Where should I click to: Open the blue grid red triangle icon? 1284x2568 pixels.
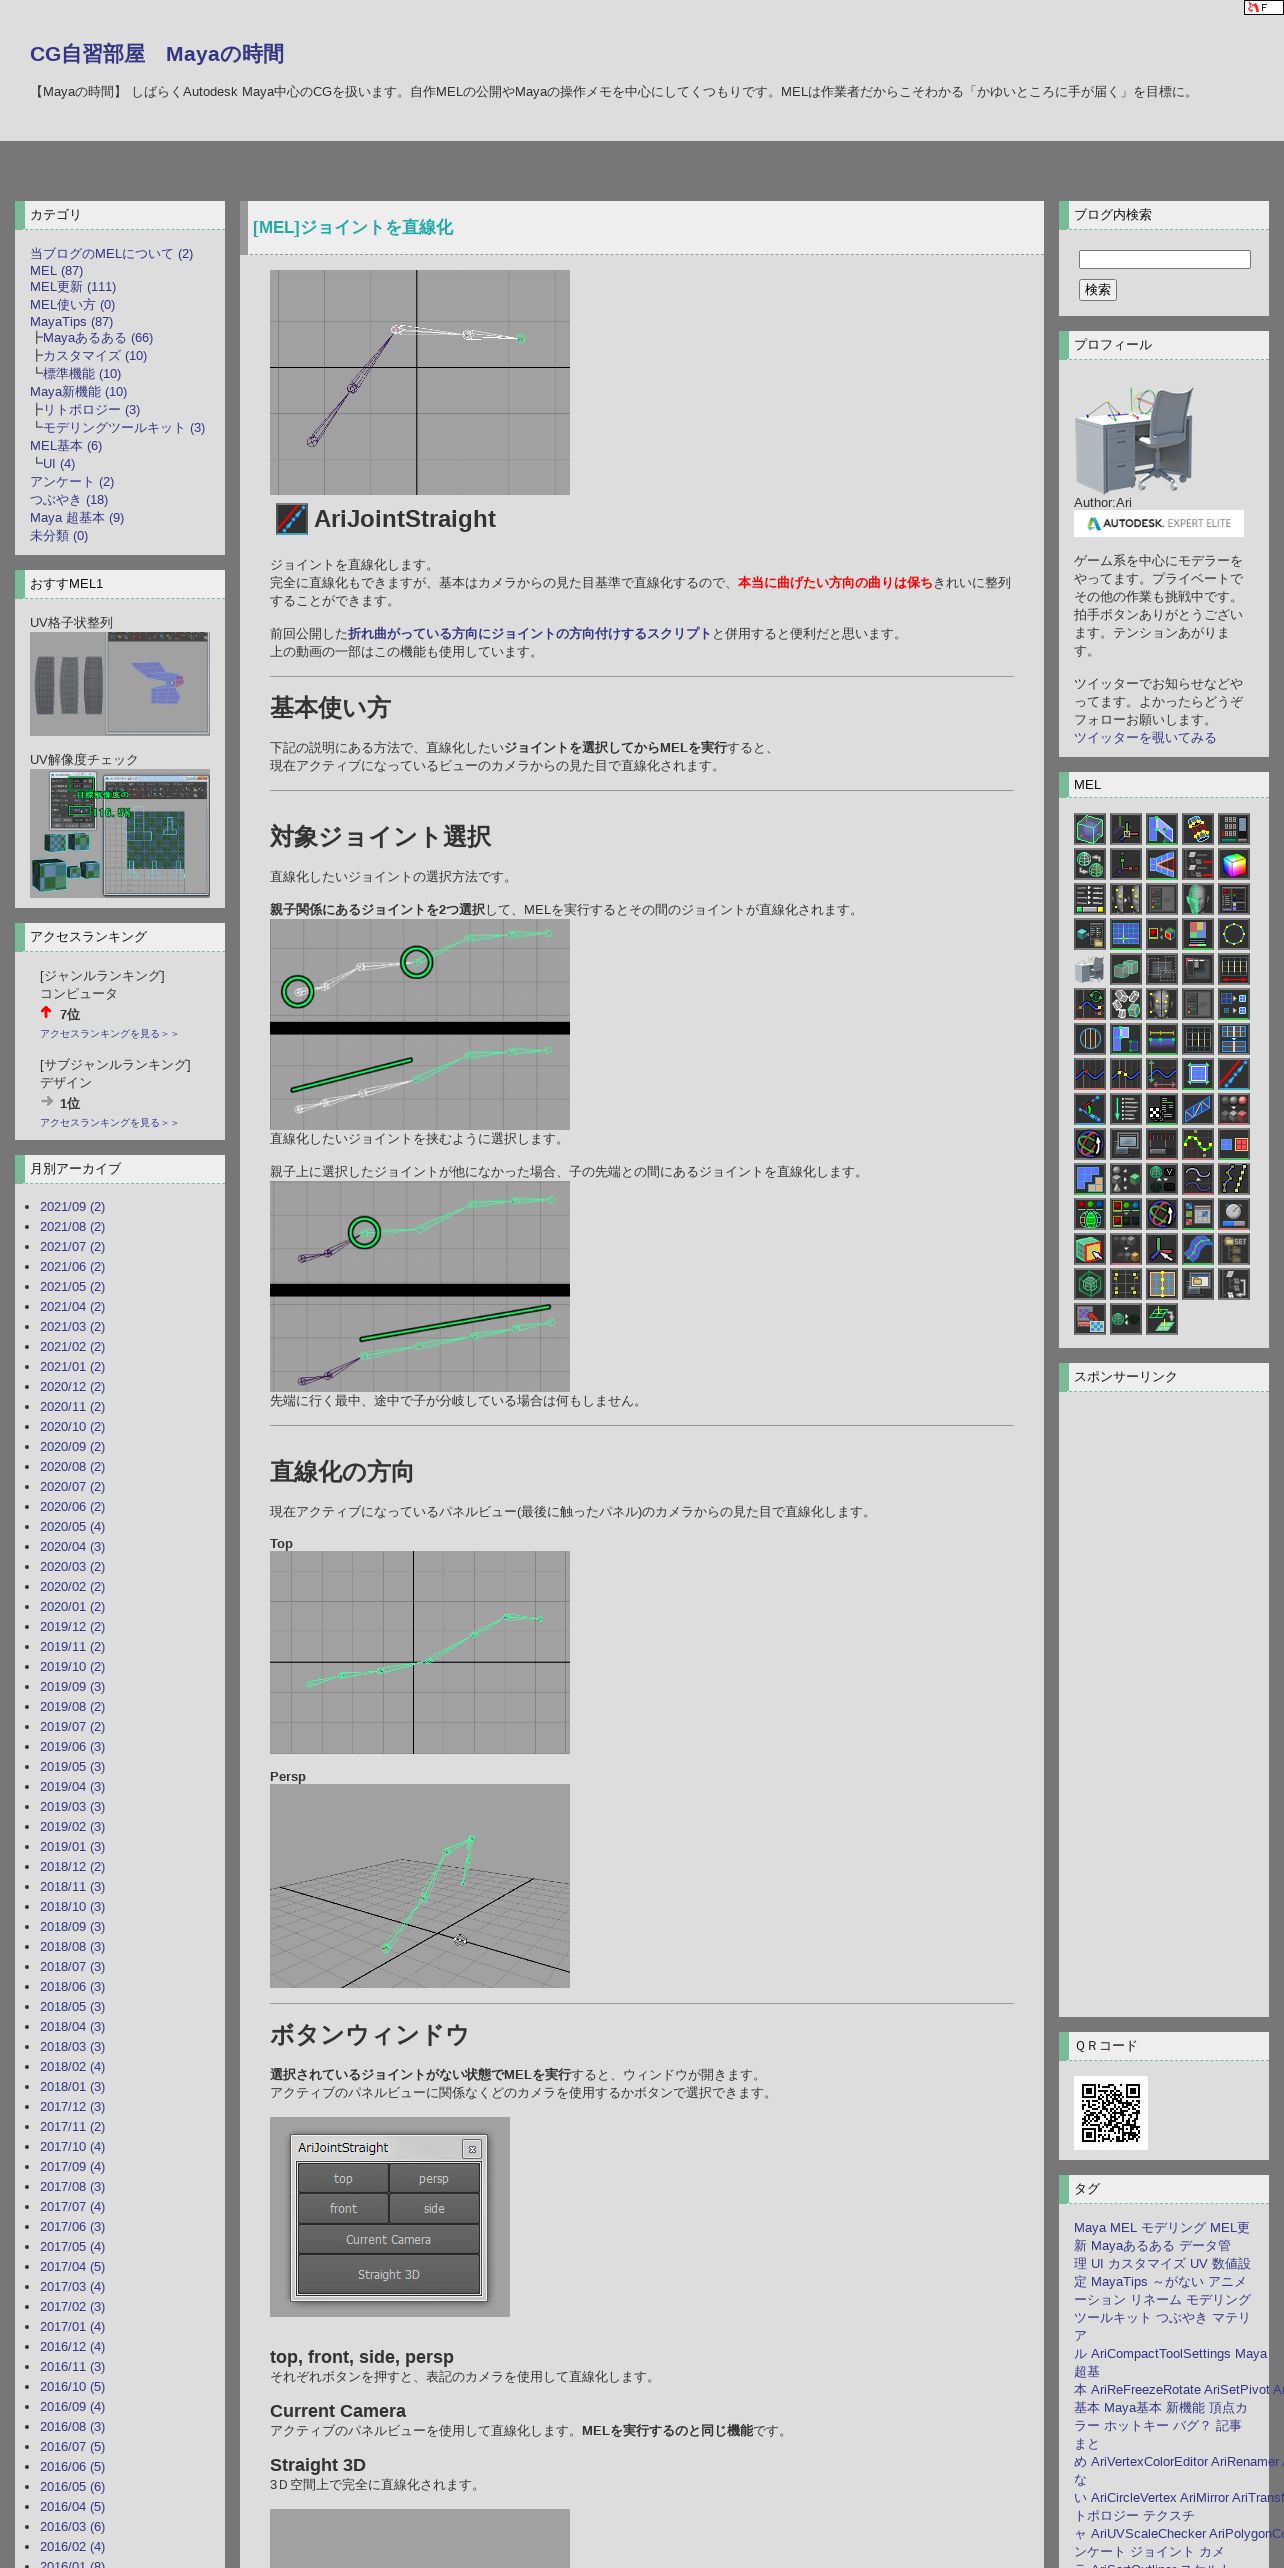pyautogui.click(x=1162, y=864)
